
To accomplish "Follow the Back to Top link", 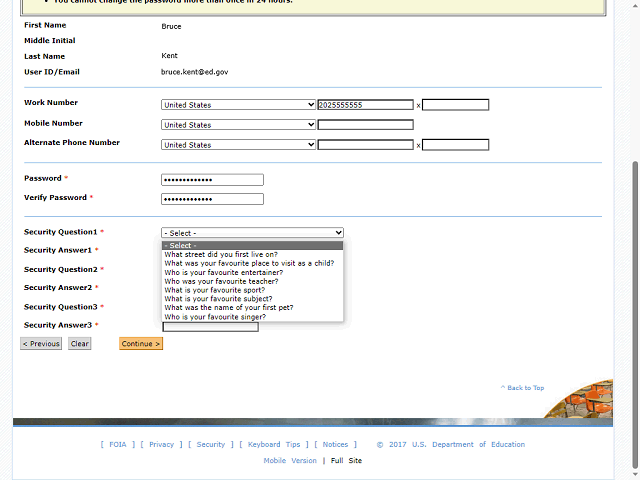I will (x=522, y=388).
